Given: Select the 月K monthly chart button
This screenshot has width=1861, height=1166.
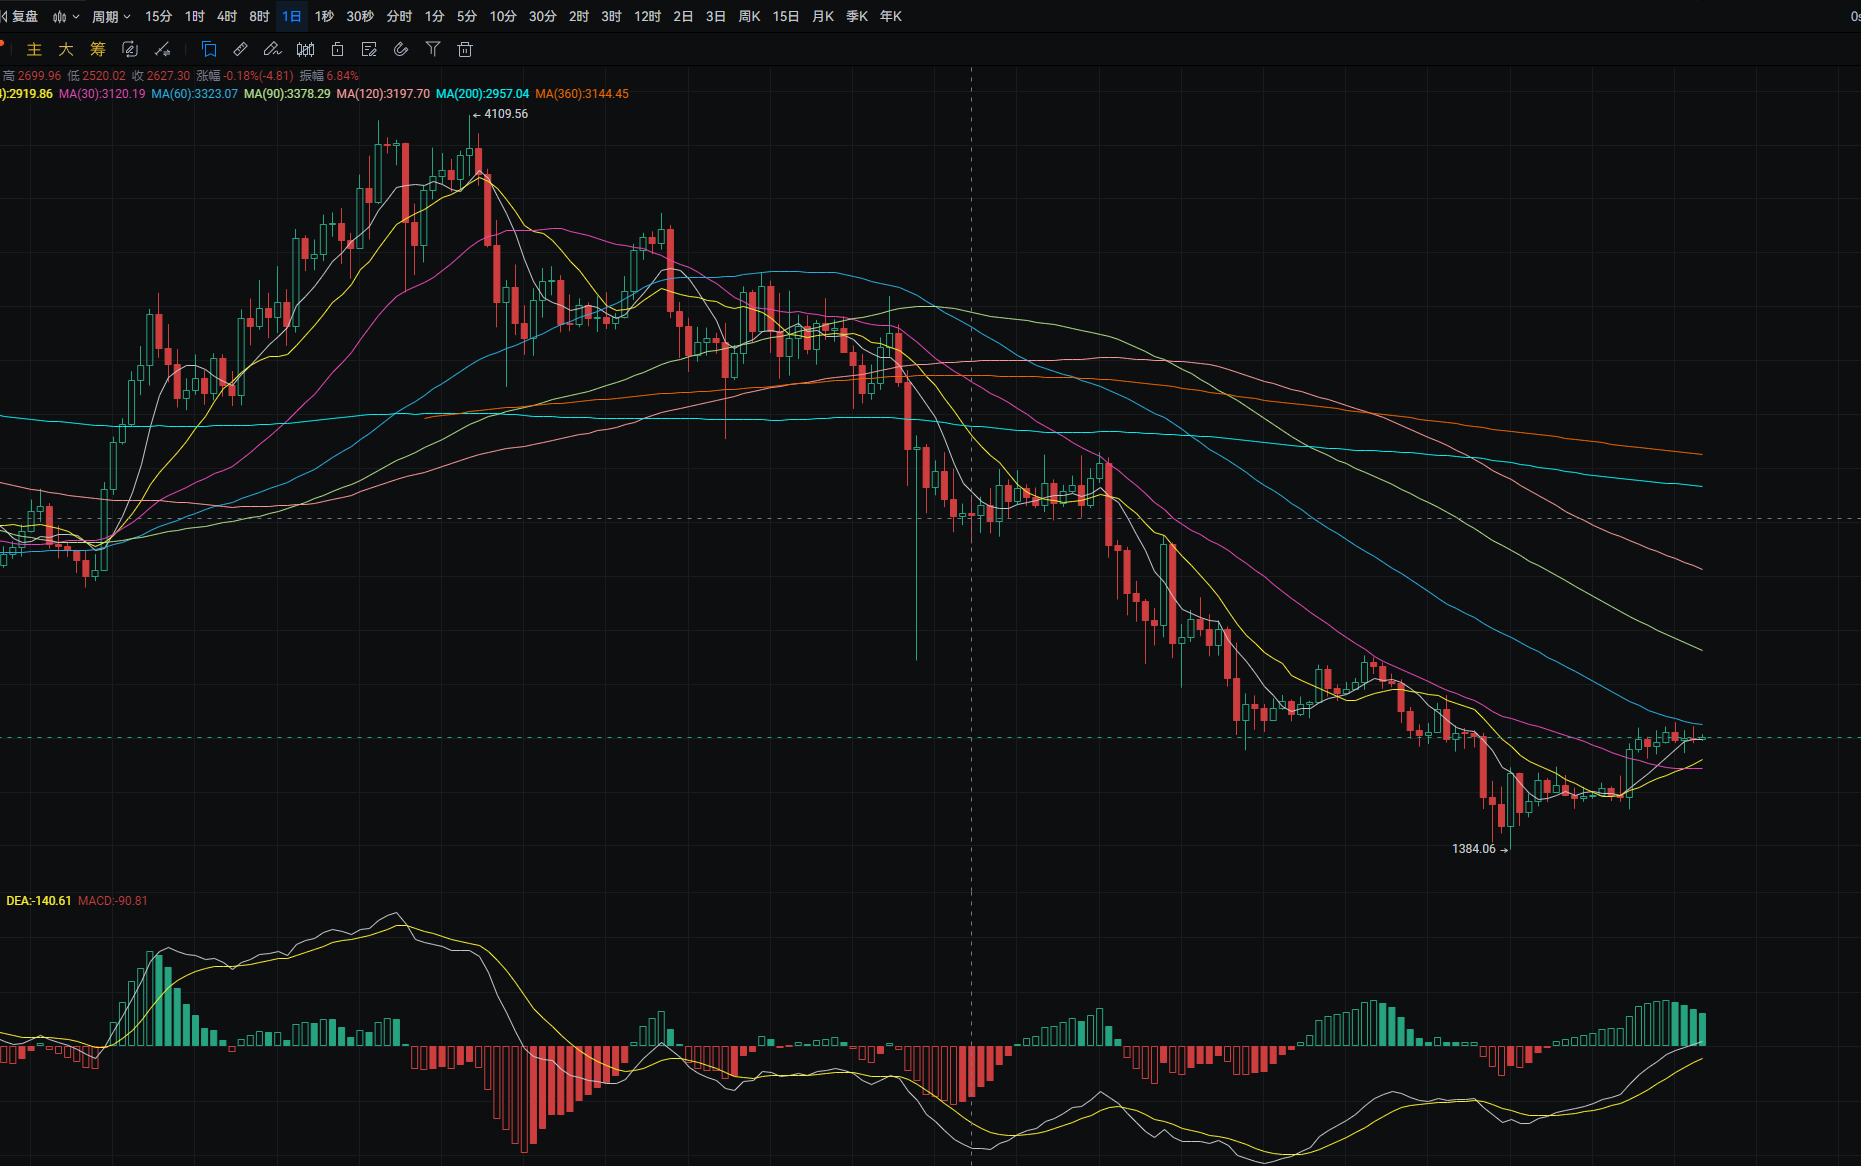Looking at the screenshot, I should point(823,16).
